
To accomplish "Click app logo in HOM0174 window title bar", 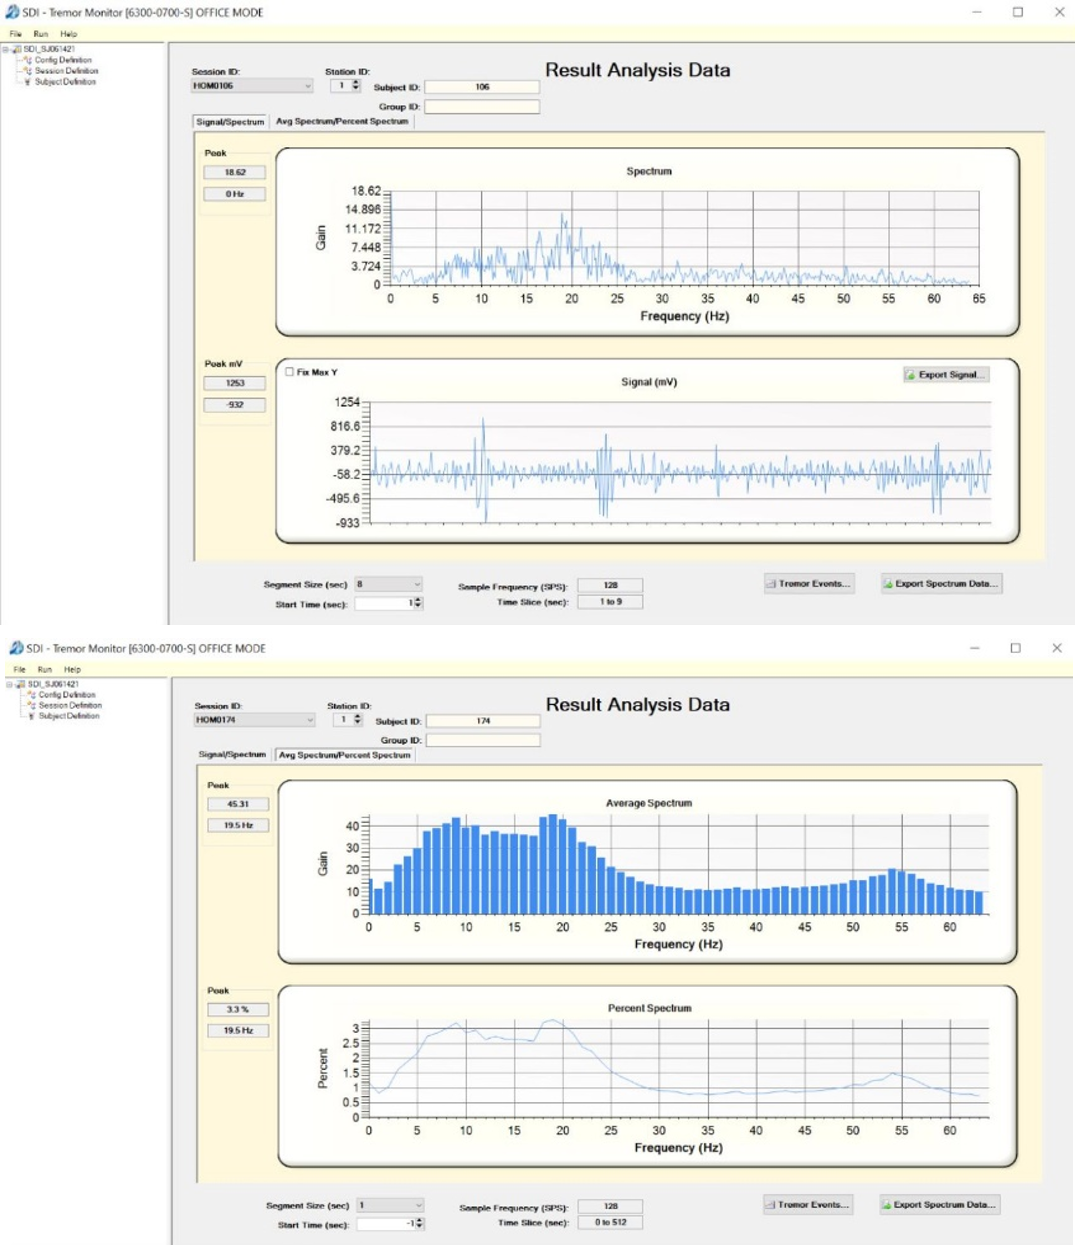I will [x=16, y=648].
